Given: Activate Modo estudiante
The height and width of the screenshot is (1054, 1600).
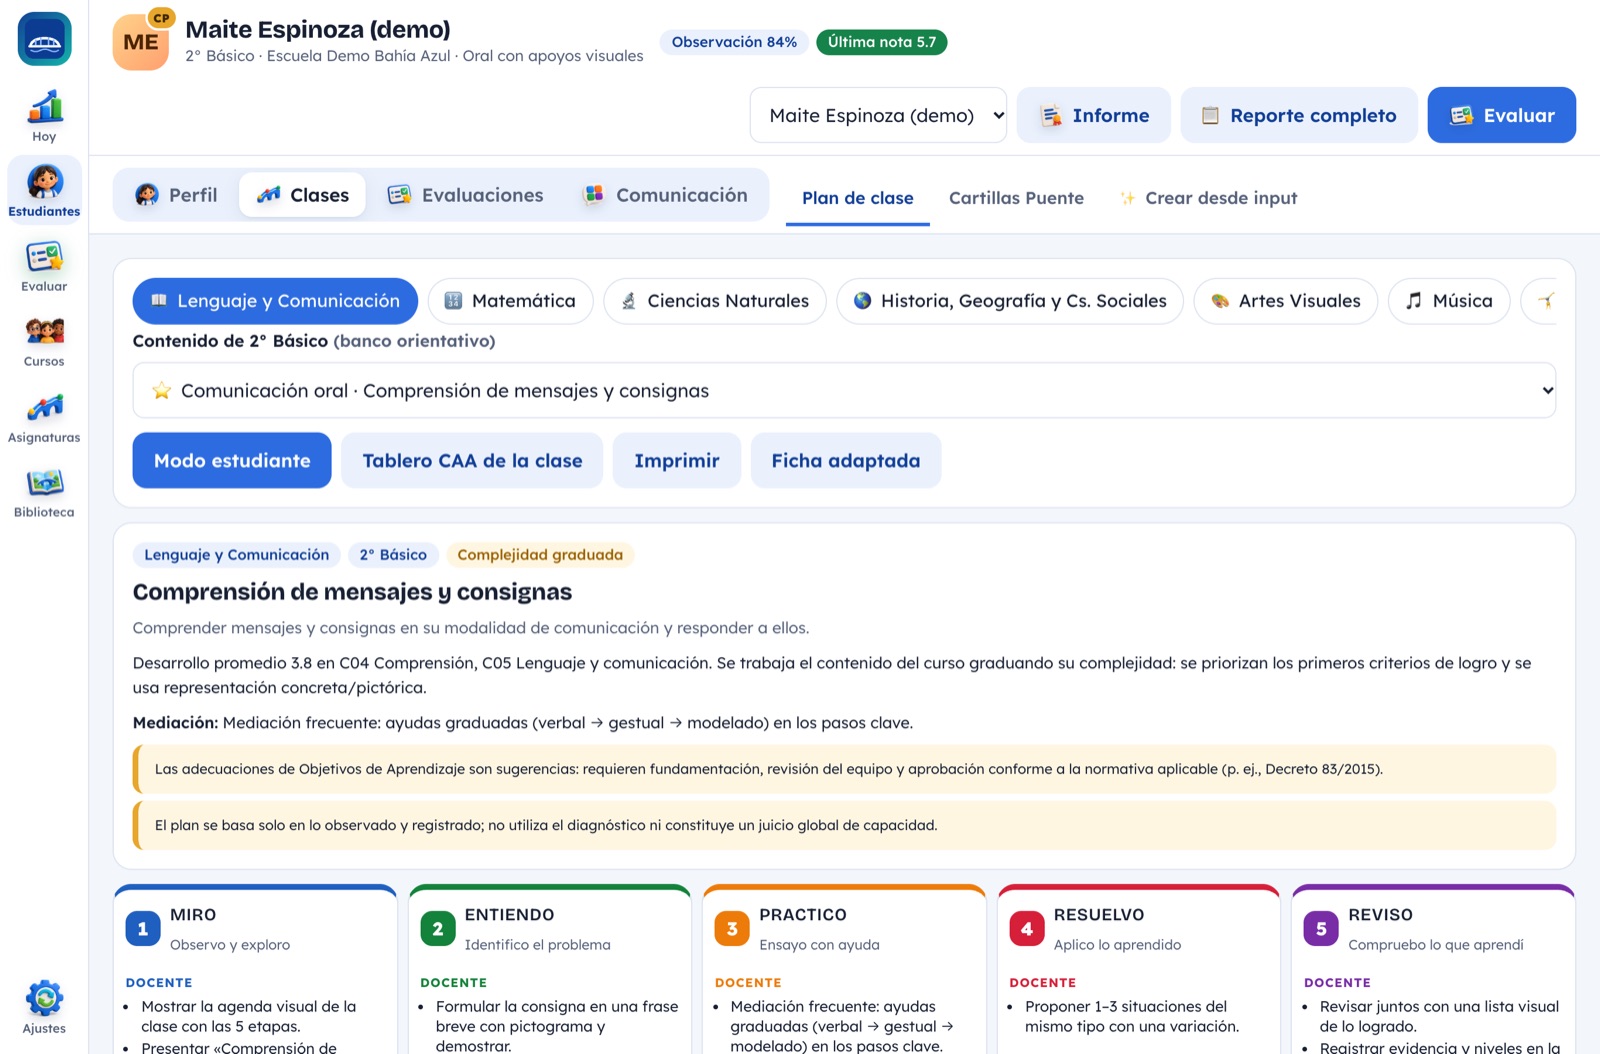Looking at the screenshot, I should 232,460.
